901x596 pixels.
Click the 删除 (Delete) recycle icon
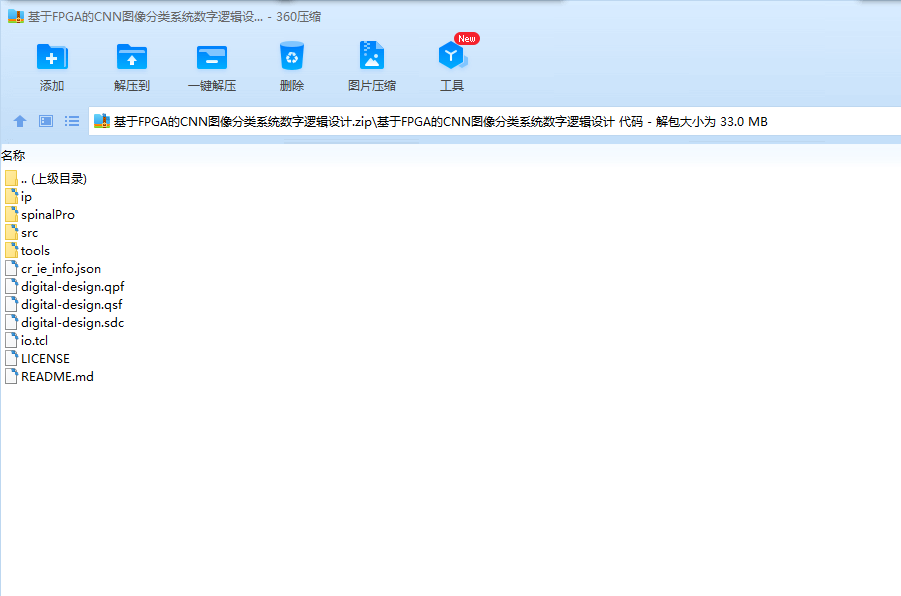click(x=292, y=56)
